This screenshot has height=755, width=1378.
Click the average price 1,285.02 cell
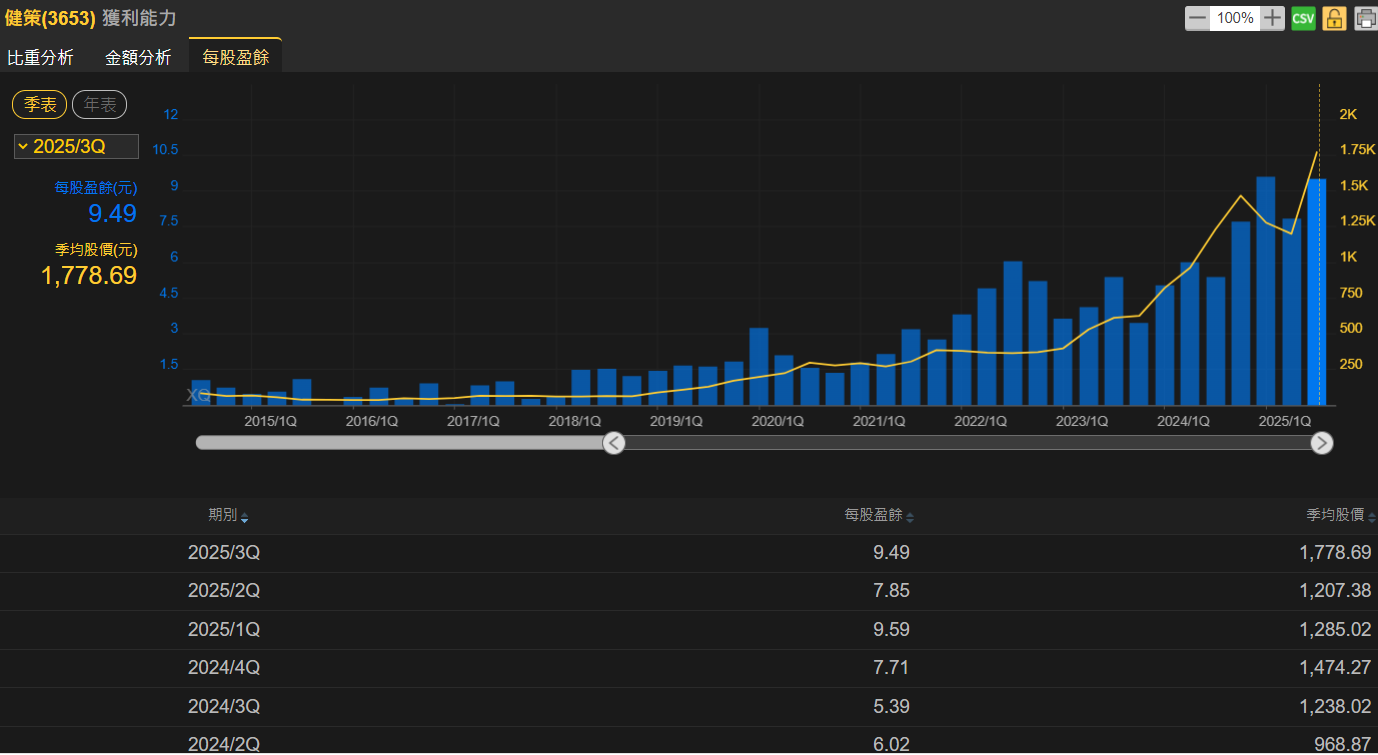point(1335,630)
